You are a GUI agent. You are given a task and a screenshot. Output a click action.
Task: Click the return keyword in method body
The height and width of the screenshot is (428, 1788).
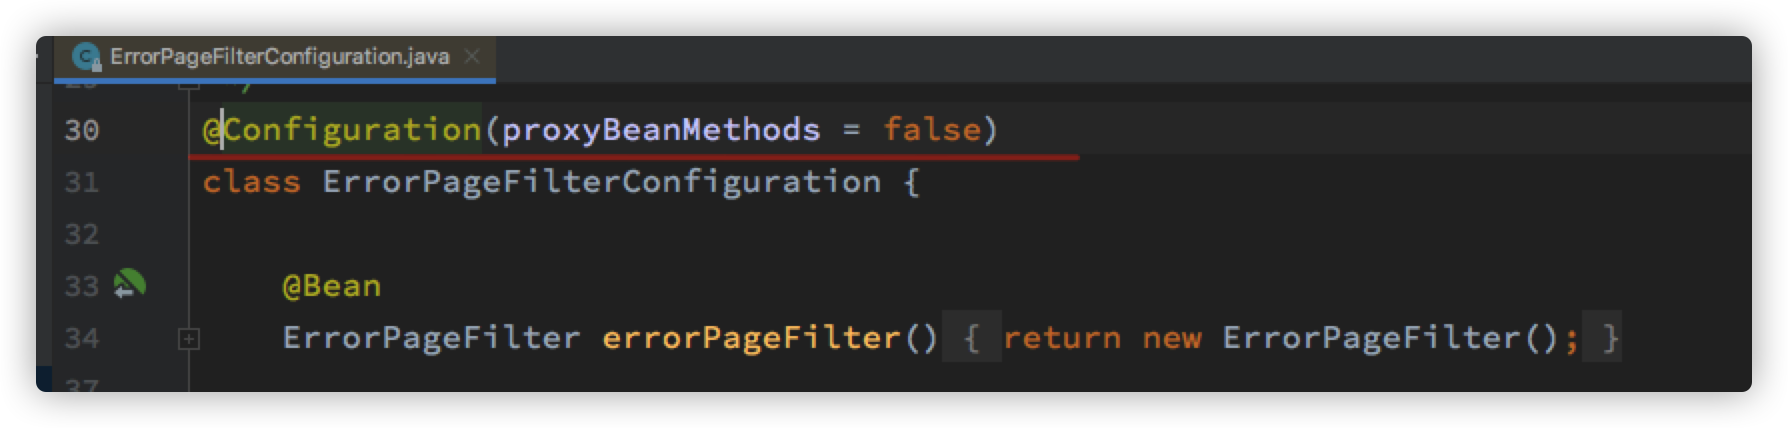(1061, 338)
